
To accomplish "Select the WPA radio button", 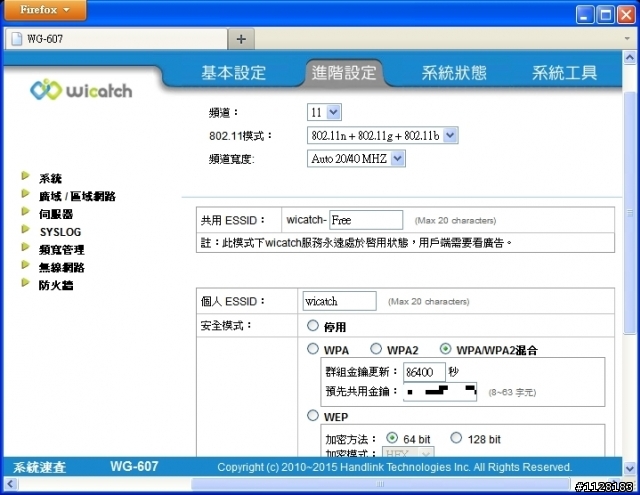I will coord(313,349).
